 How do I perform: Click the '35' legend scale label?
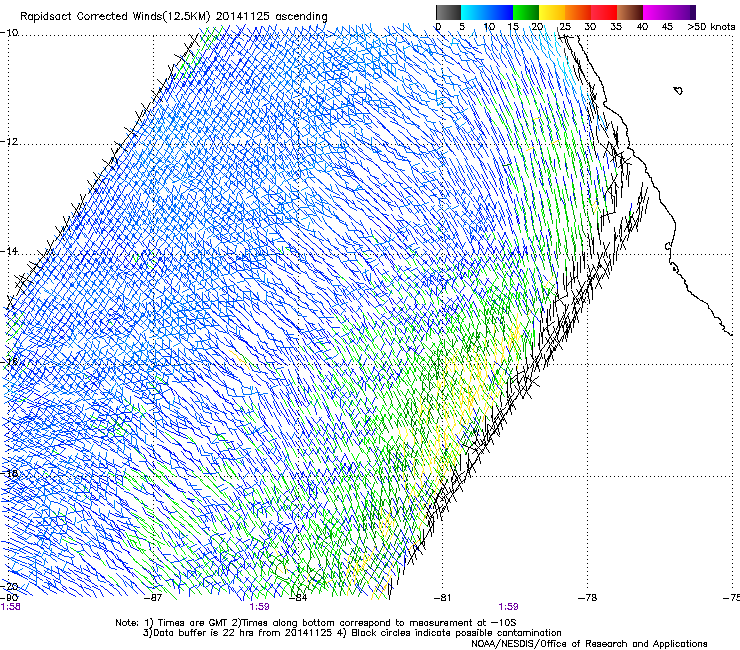coord(616,27)
